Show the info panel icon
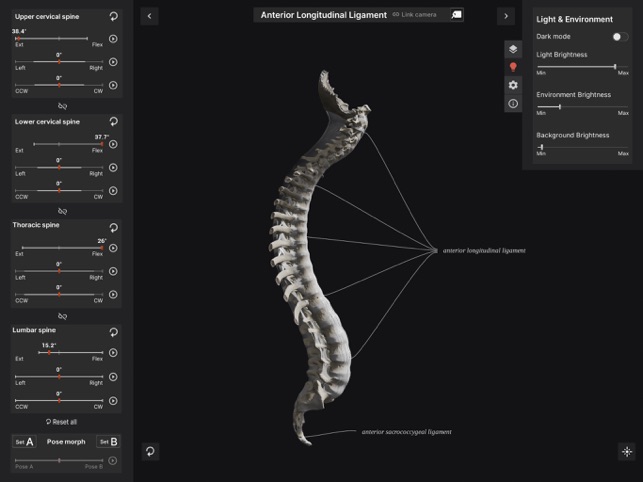Image resolution: width=643 pixels, height=482 pixels. pos(513,103)
